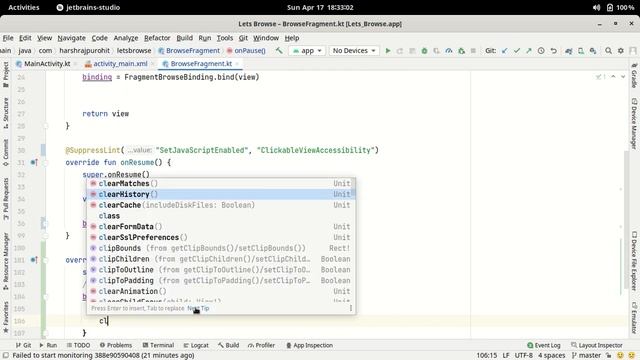Screen dimensions: 640x360
Task: Open the TODO tool window
Action: 78,345
